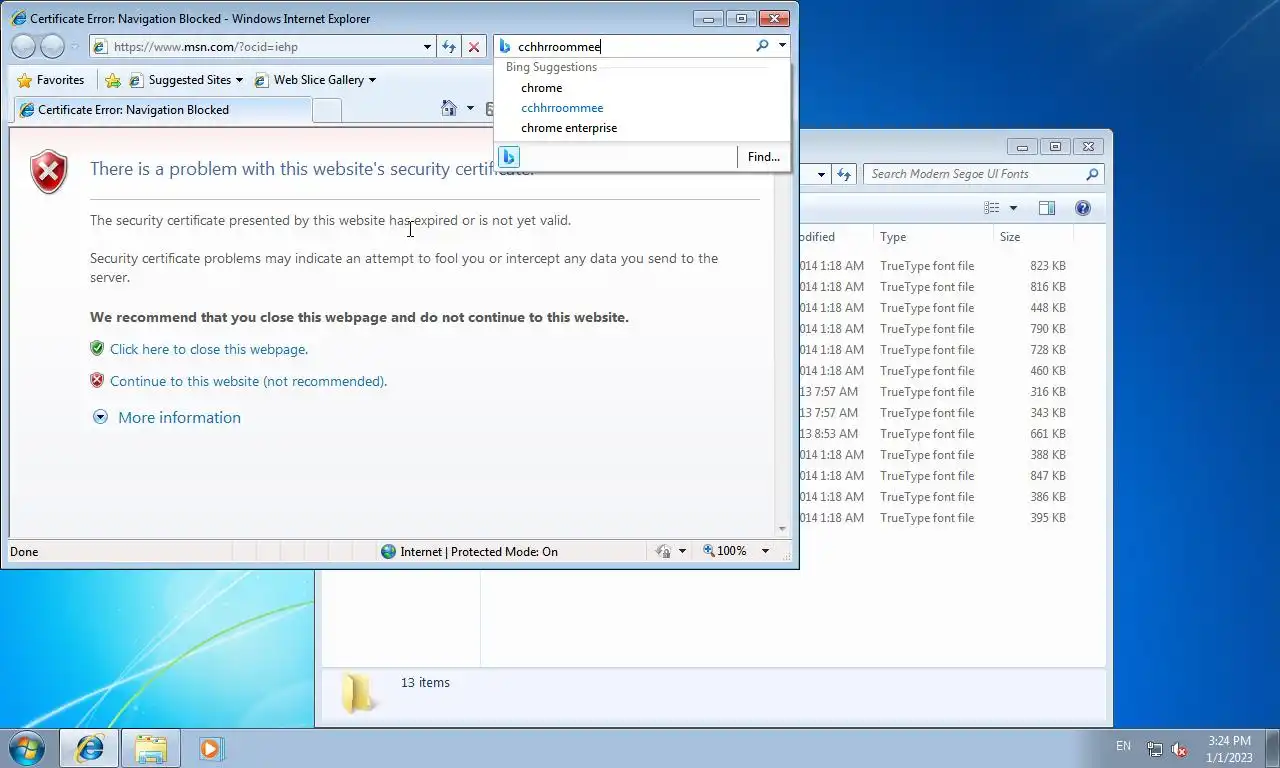Screen dimensions: 1280x768
Task: Expand the address bar autocomplete dropdown
Action: click(427, 46)
